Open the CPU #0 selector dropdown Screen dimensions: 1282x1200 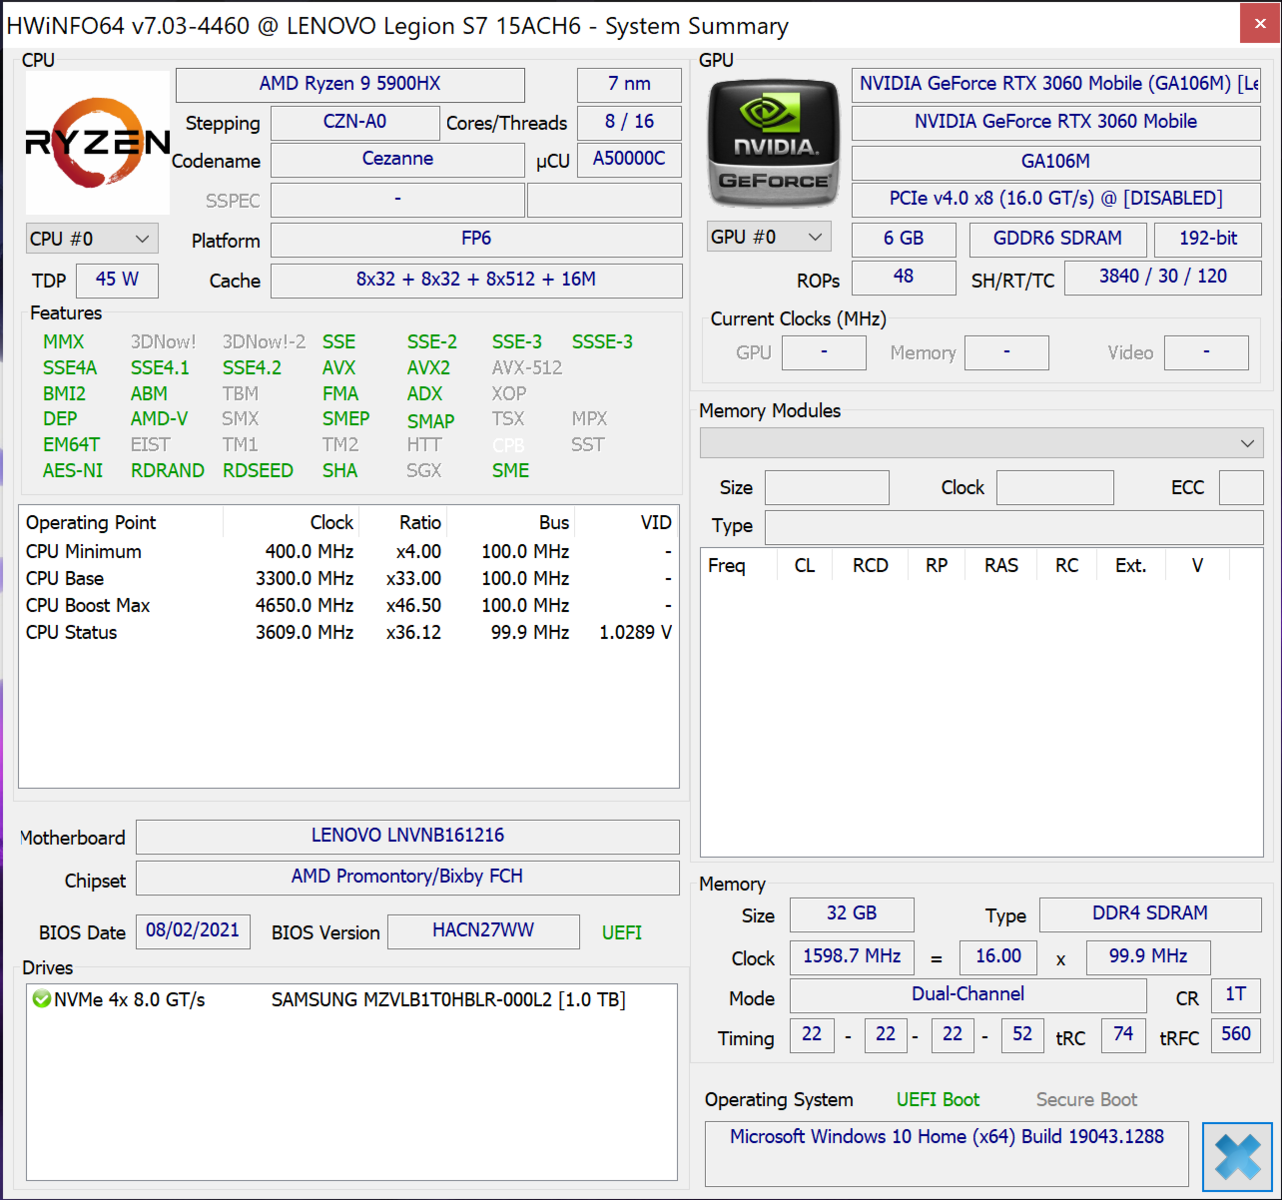(91, 239)
